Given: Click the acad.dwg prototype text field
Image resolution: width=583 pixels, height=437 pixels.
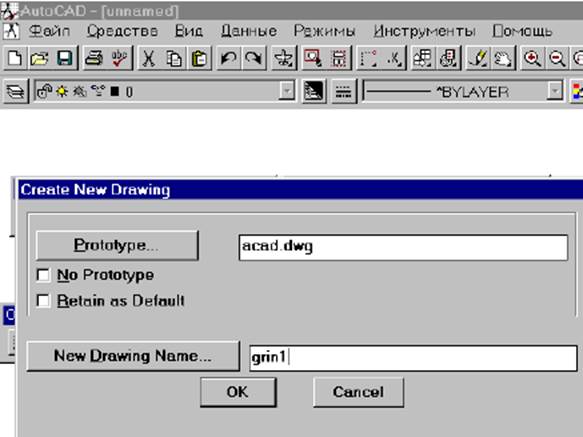Looking at the screenshot, I should [403, 247].
